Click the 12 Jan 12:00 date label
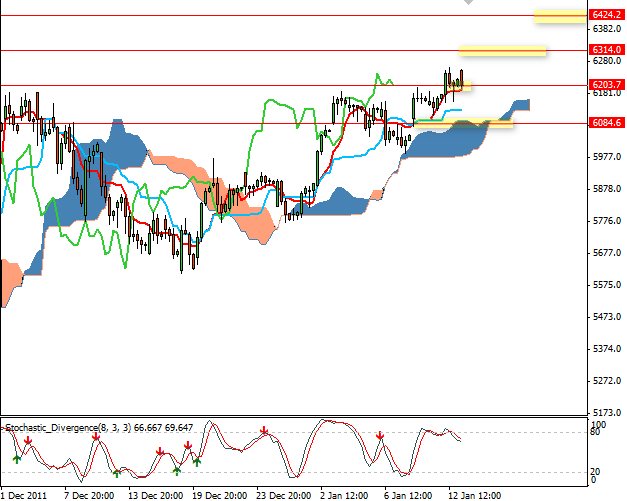The image size is (627, 501). 474,494
